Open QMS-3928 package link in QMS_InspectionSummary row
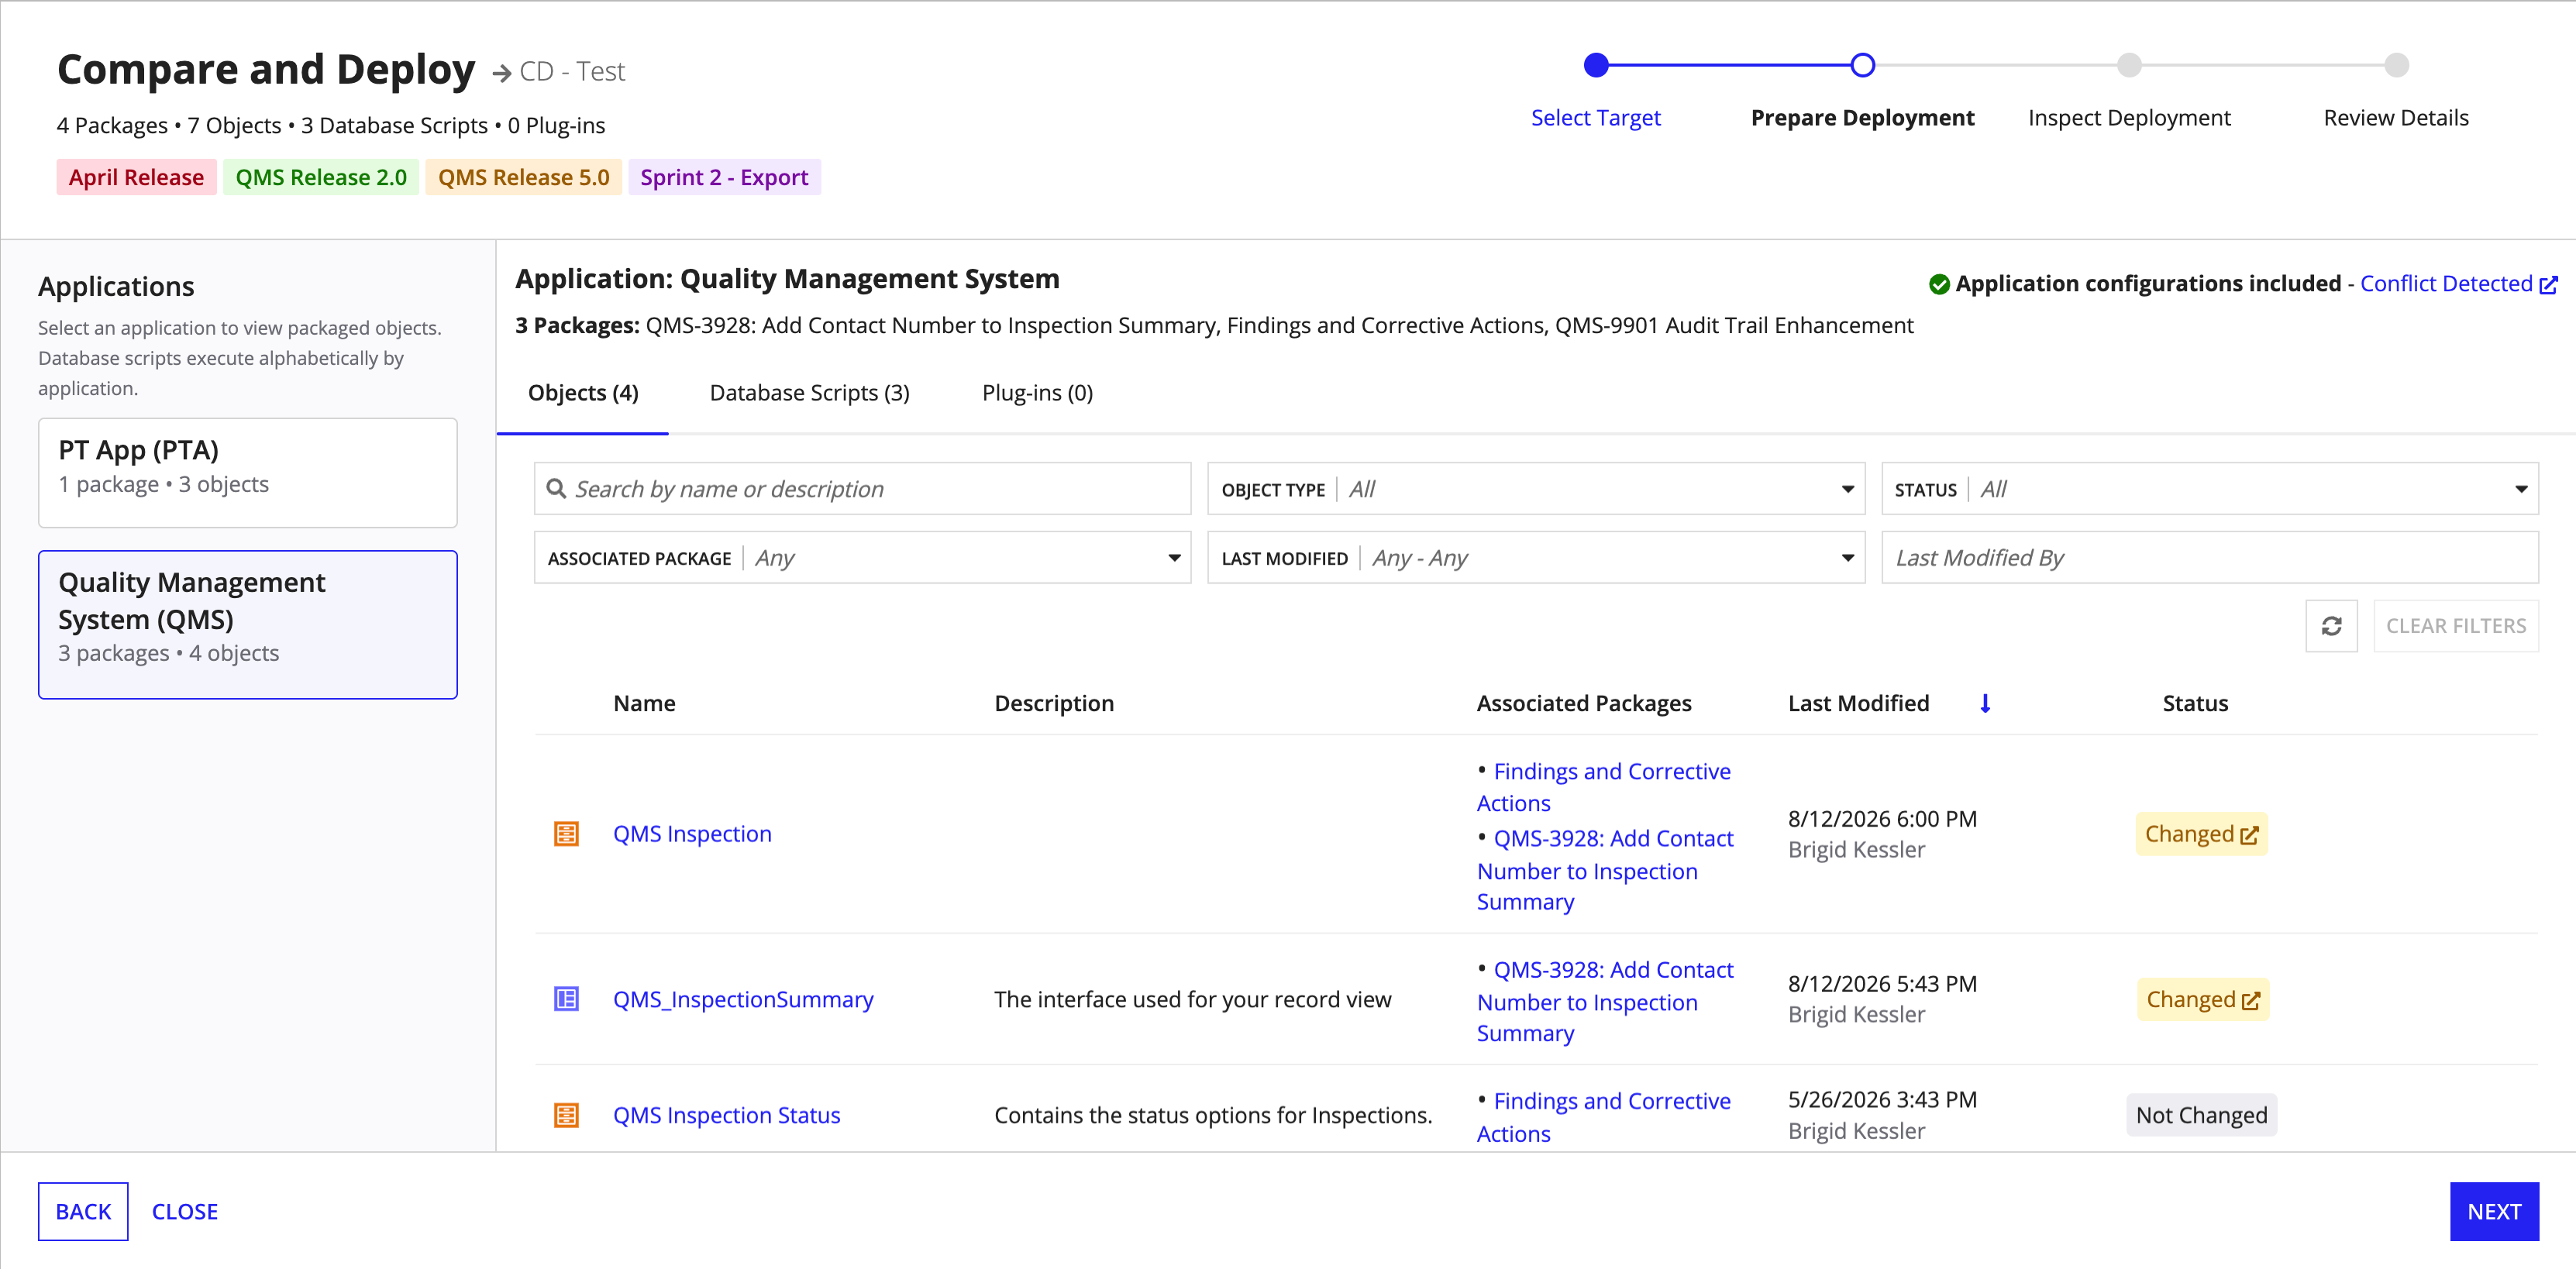 pyautogui.click(x=1605, y=1001)
